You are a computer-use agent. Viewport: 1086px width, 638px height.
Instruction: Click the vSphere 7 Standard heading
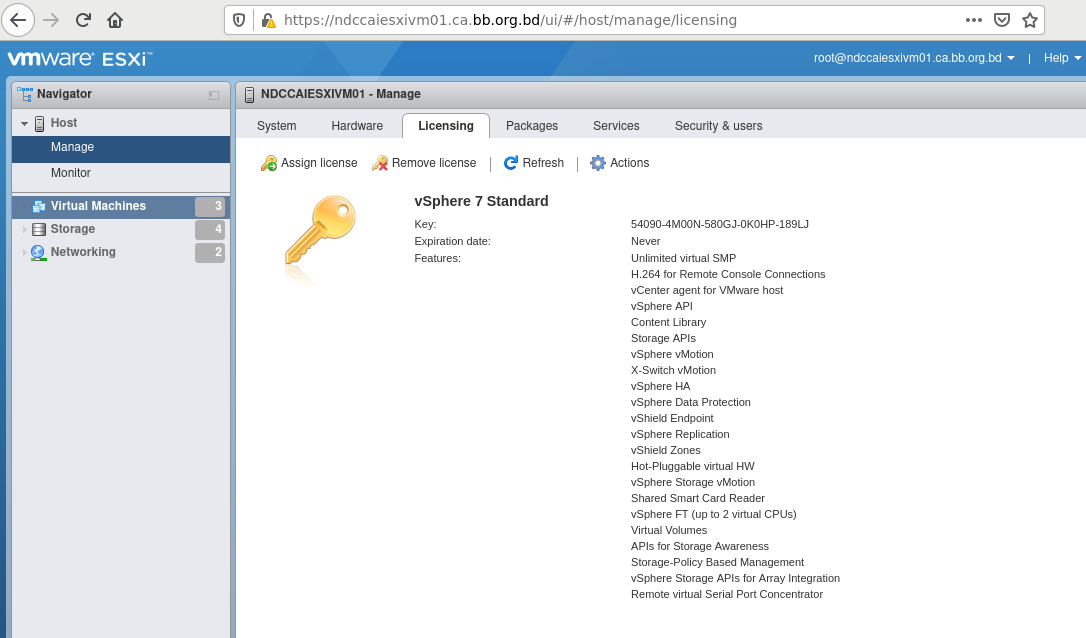[x=481, y=201]
